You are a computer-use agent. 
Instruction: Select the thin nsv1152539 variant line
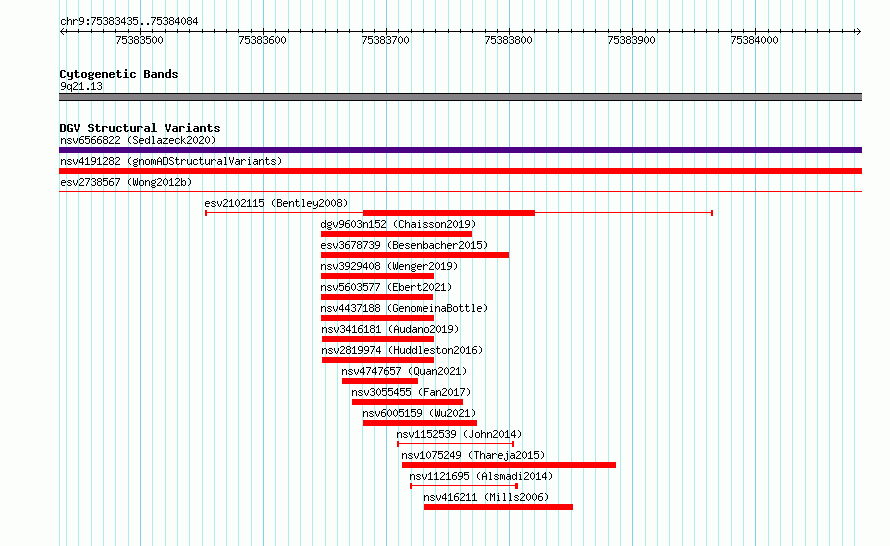click(456, 444)
